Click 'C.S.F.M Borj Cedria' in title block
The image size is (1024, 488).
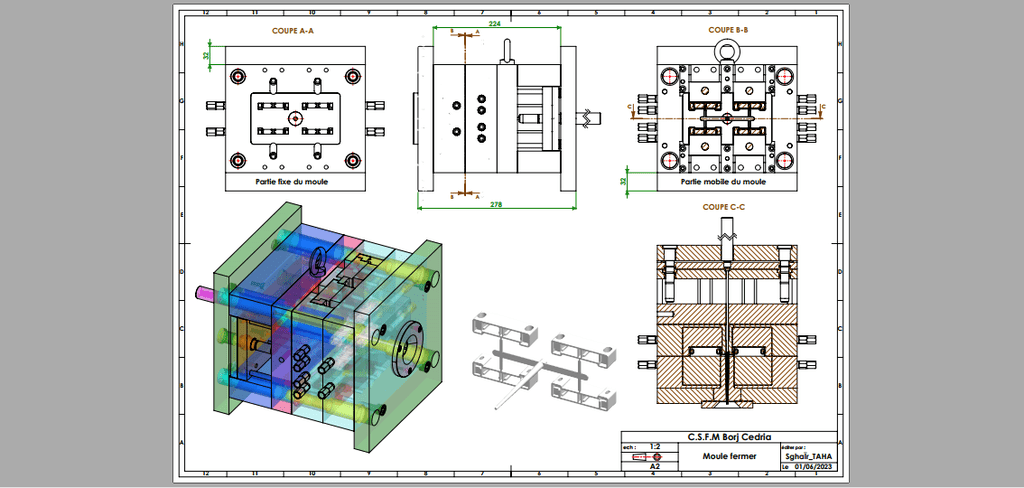coord(729,437)
